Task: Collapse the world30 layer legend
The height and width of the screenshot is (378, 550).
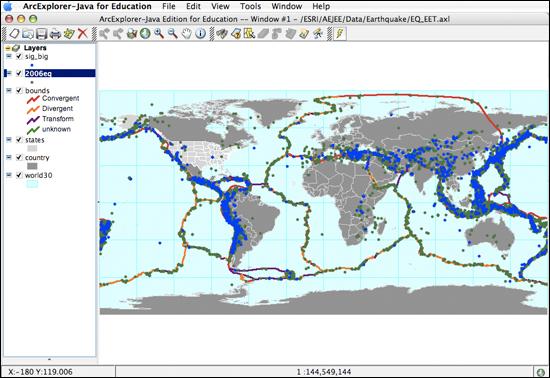Action: [x=9, y=175]
